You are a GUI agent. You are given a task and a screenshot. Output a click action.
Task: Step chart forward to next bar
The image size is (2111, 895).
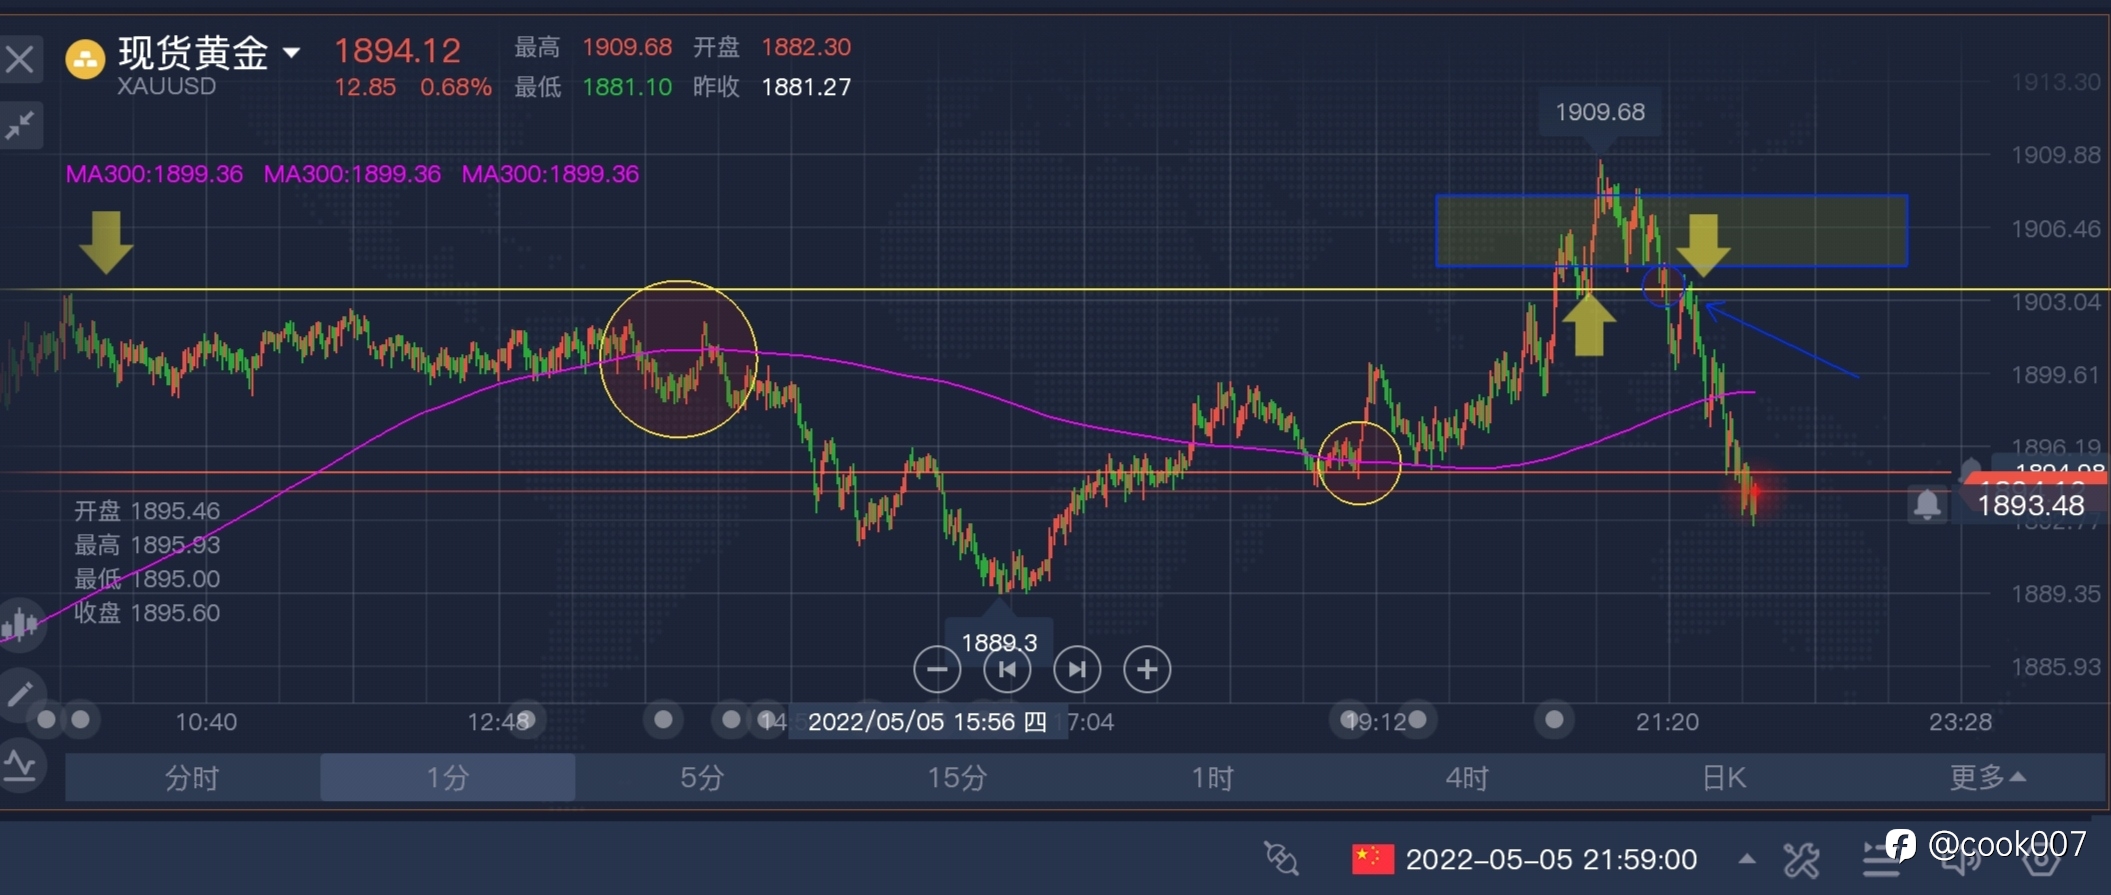1077,669
